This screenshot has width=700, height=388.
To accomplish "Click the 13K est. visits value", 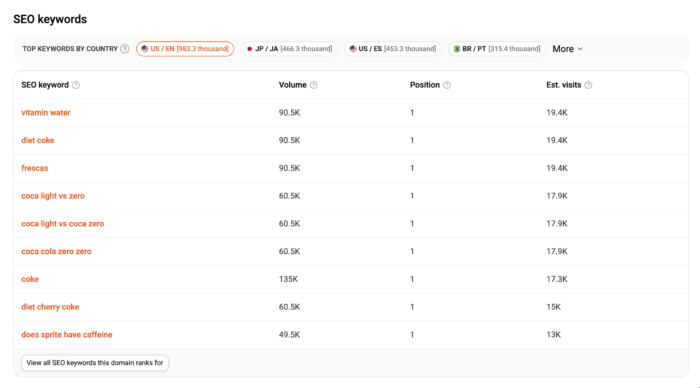I will click(x=554, y=334).
